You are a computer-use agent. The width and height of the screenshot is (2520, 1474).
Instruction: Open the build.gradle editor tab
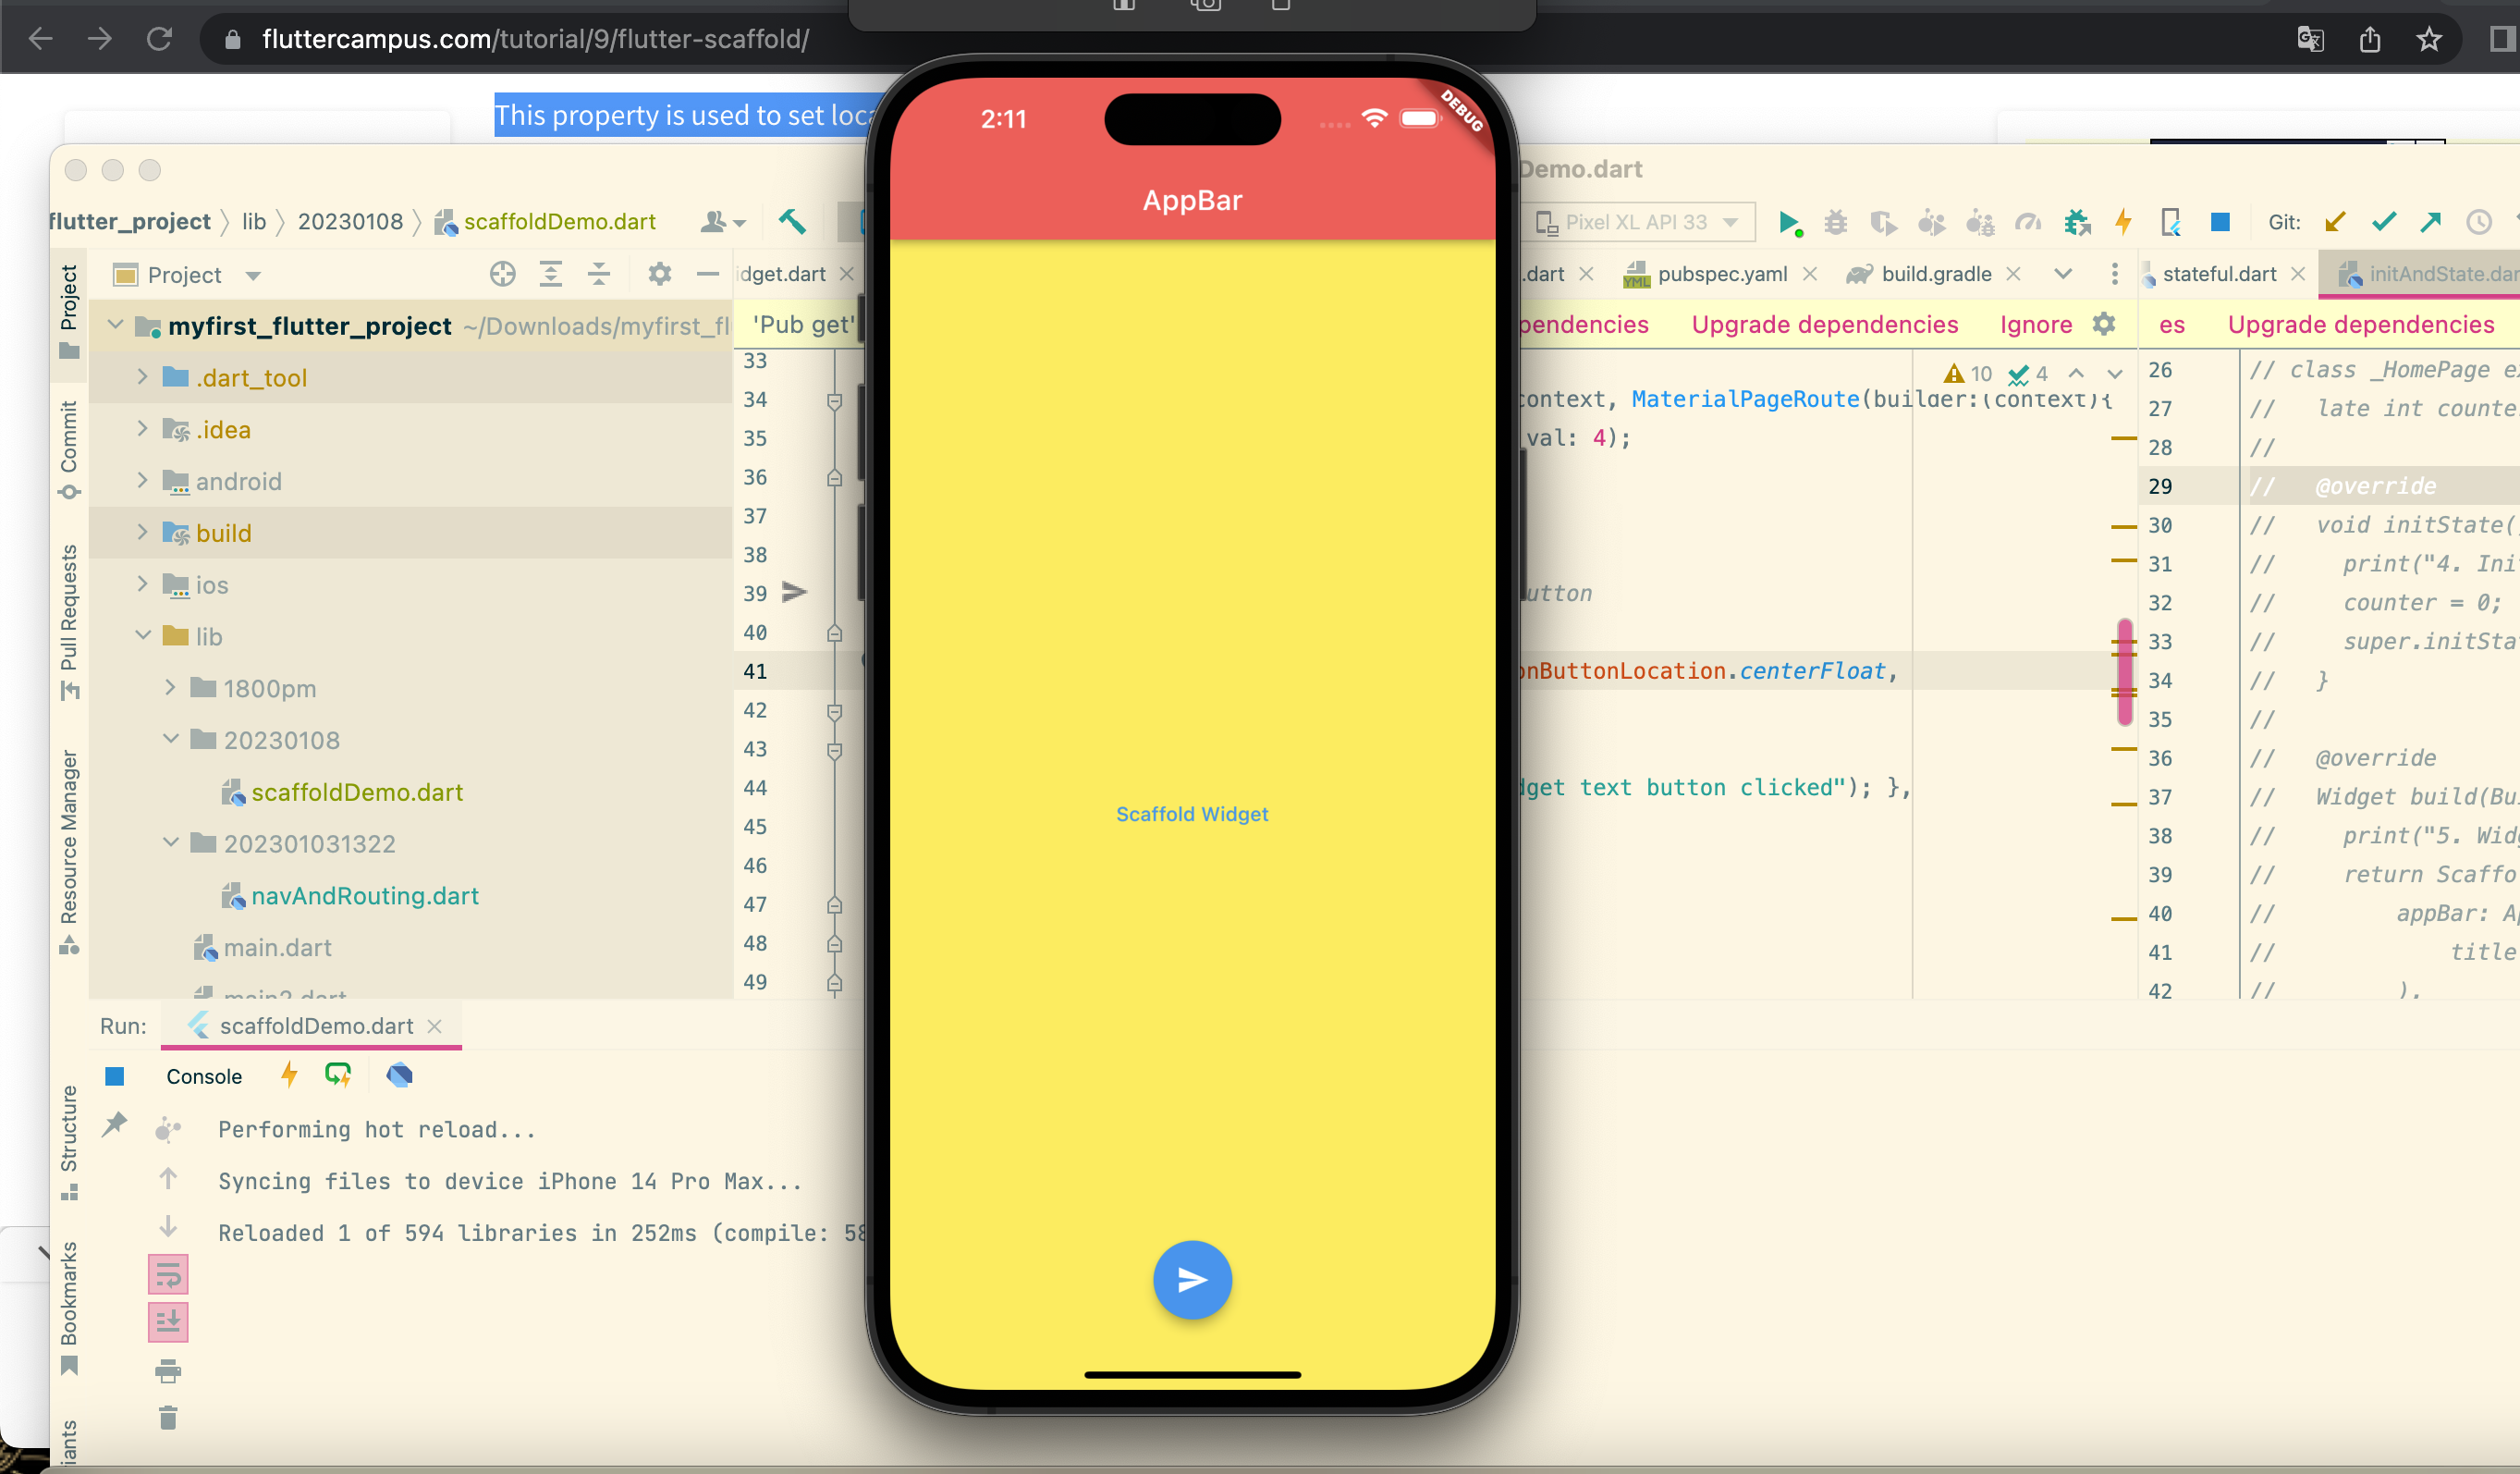(x=1935, y=274)
